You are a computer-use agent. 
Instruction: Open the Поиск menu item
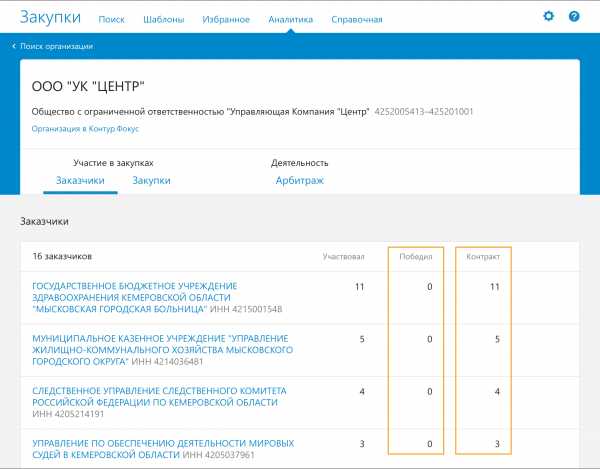coord(112,19)
